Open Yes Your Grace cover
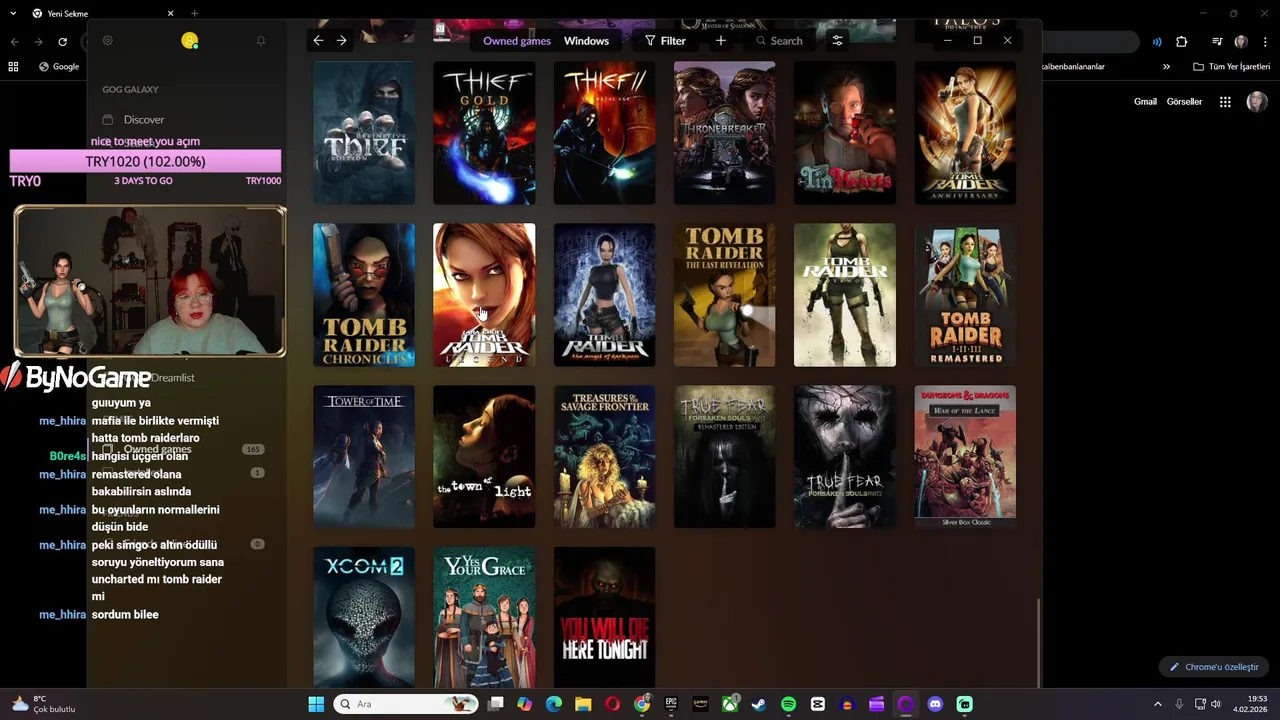 click(x=484, y=617)
